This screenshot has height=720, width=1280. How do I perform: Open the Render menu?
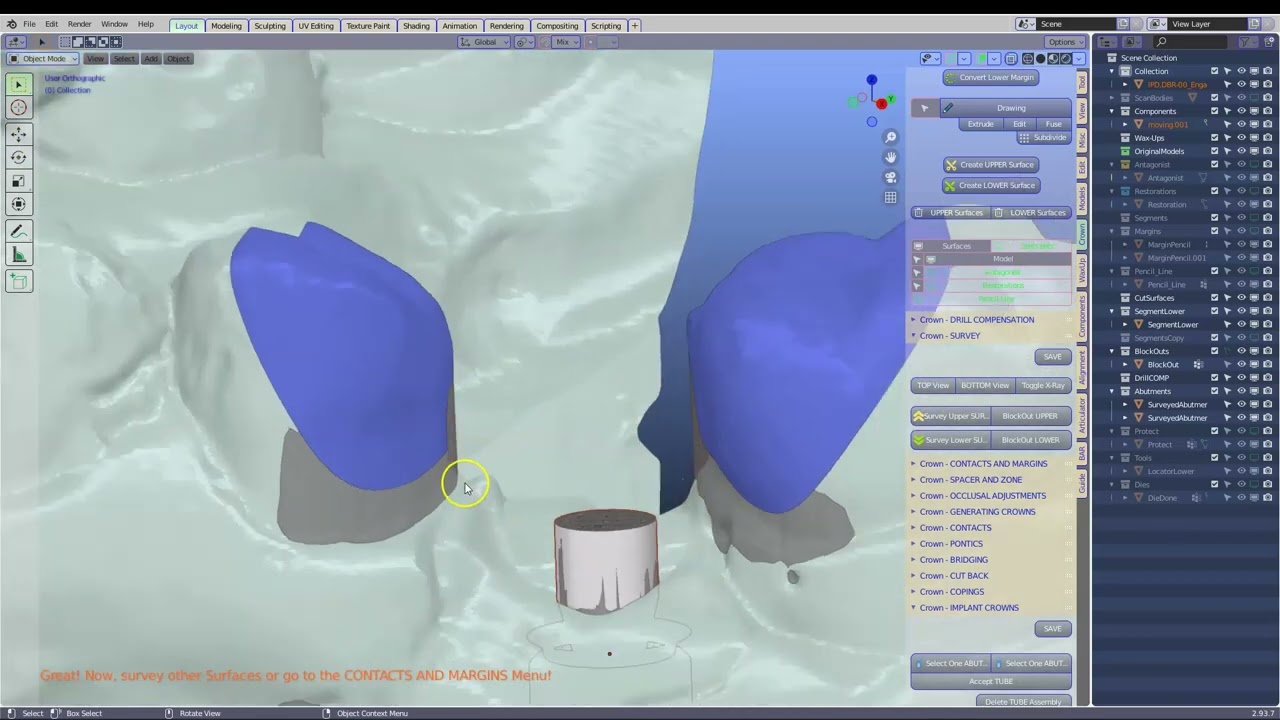(x=79, y=24)
